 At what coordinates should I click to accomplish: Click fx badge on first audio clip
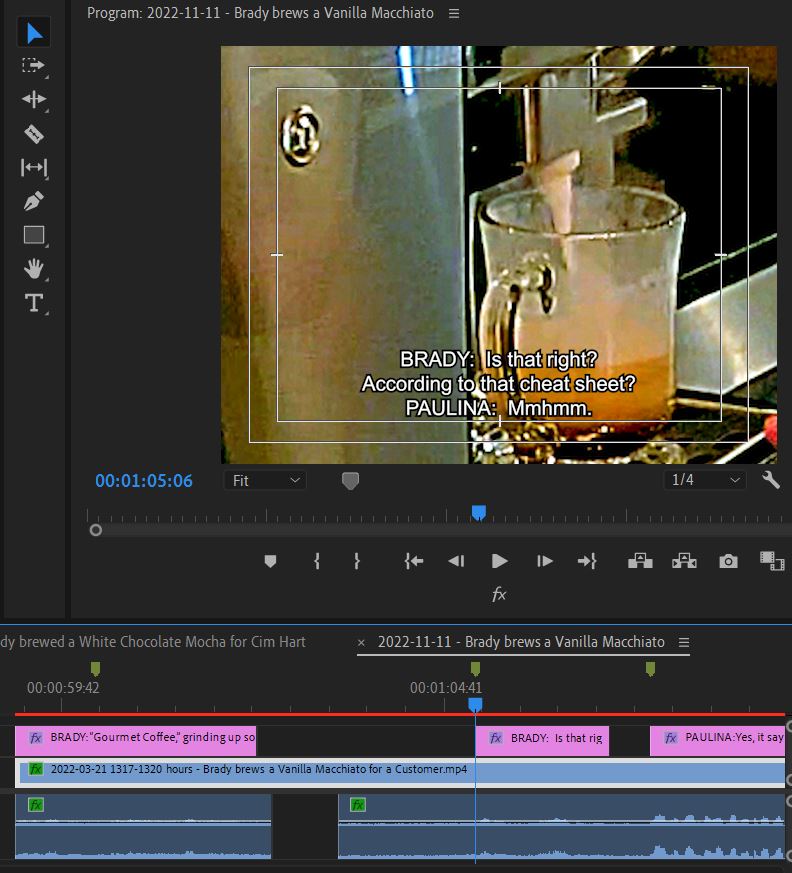(36, 805)
